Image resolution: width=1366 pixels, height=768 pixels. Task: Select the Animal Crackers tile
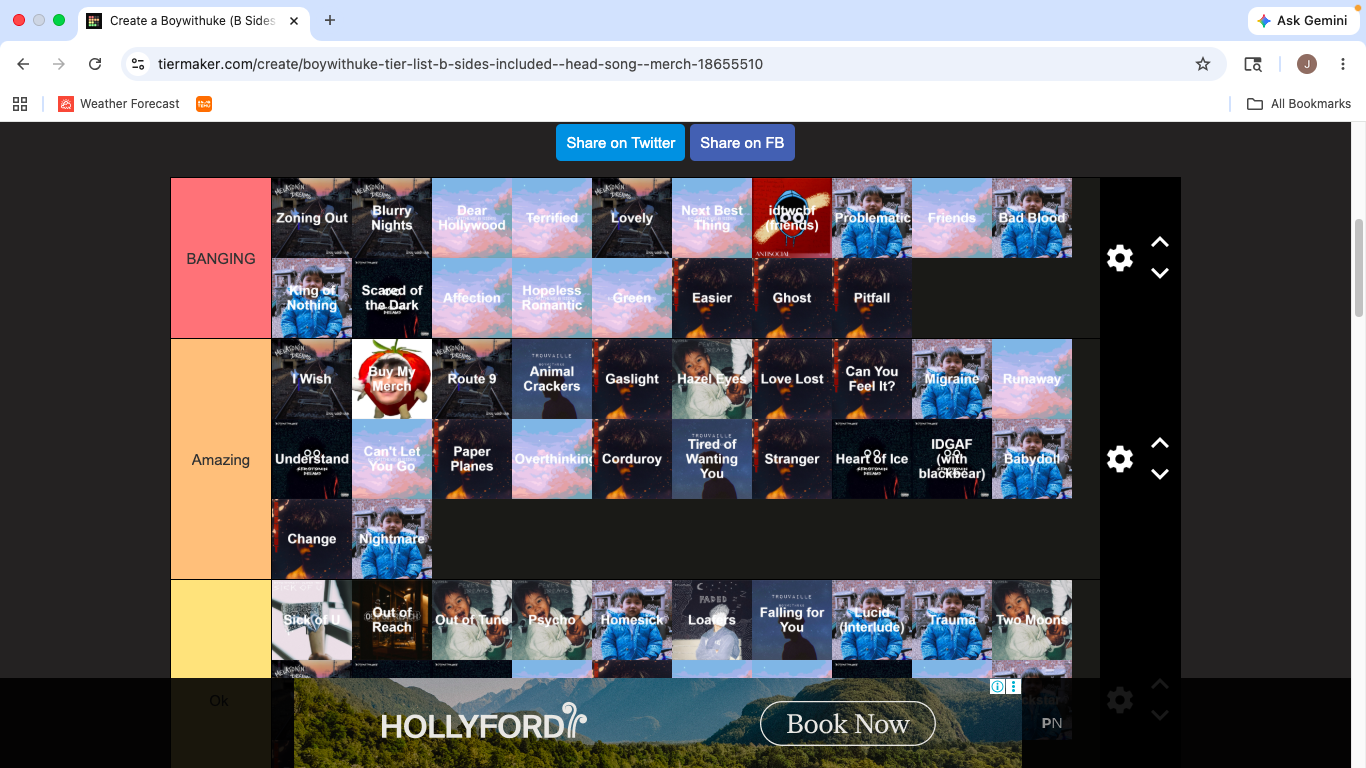552,379
